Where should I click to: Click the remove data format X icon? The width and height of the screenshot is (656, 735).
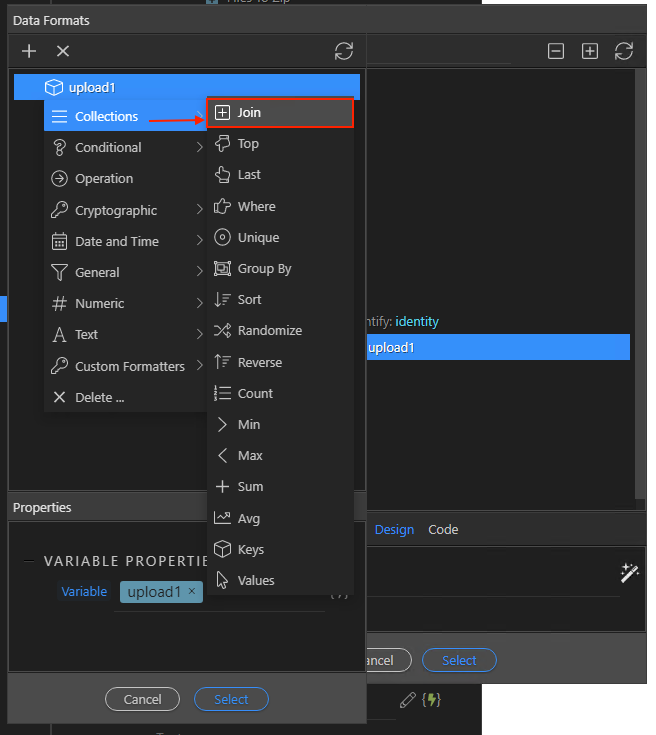click(63, 51)
